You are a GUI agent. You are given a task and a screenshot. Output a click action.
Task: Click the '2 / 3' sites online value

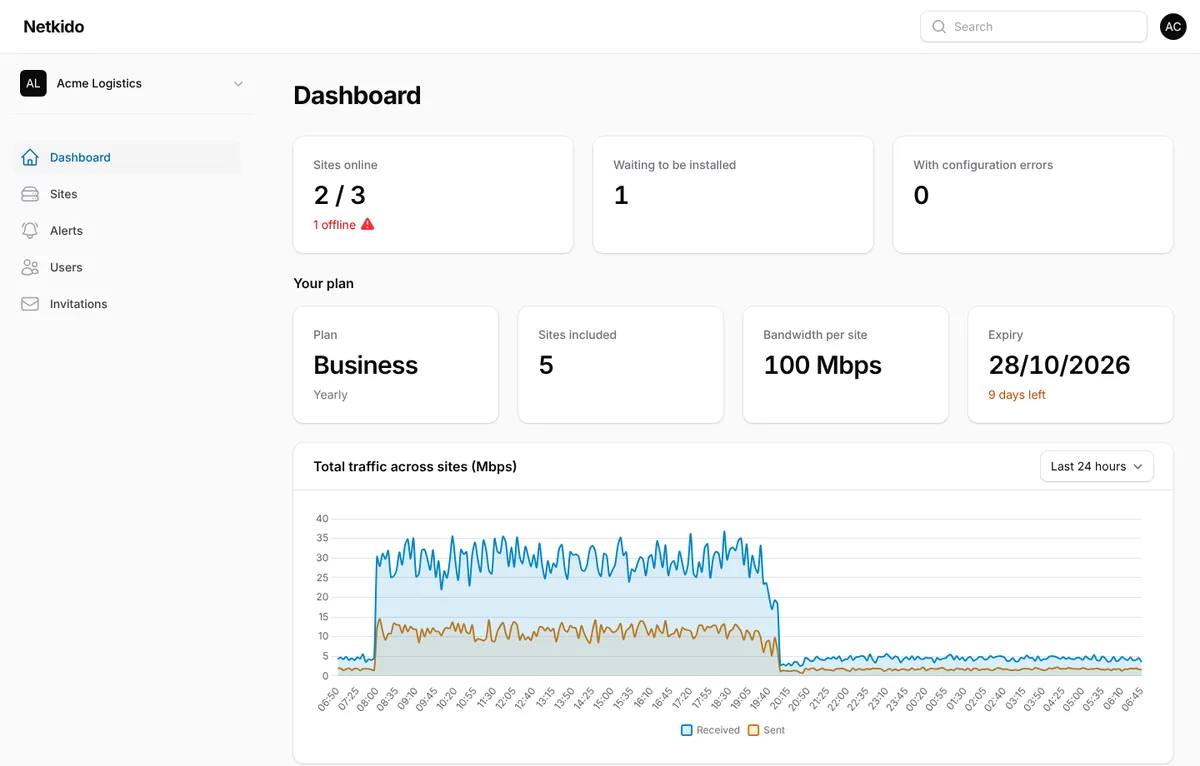coord(340,195)
